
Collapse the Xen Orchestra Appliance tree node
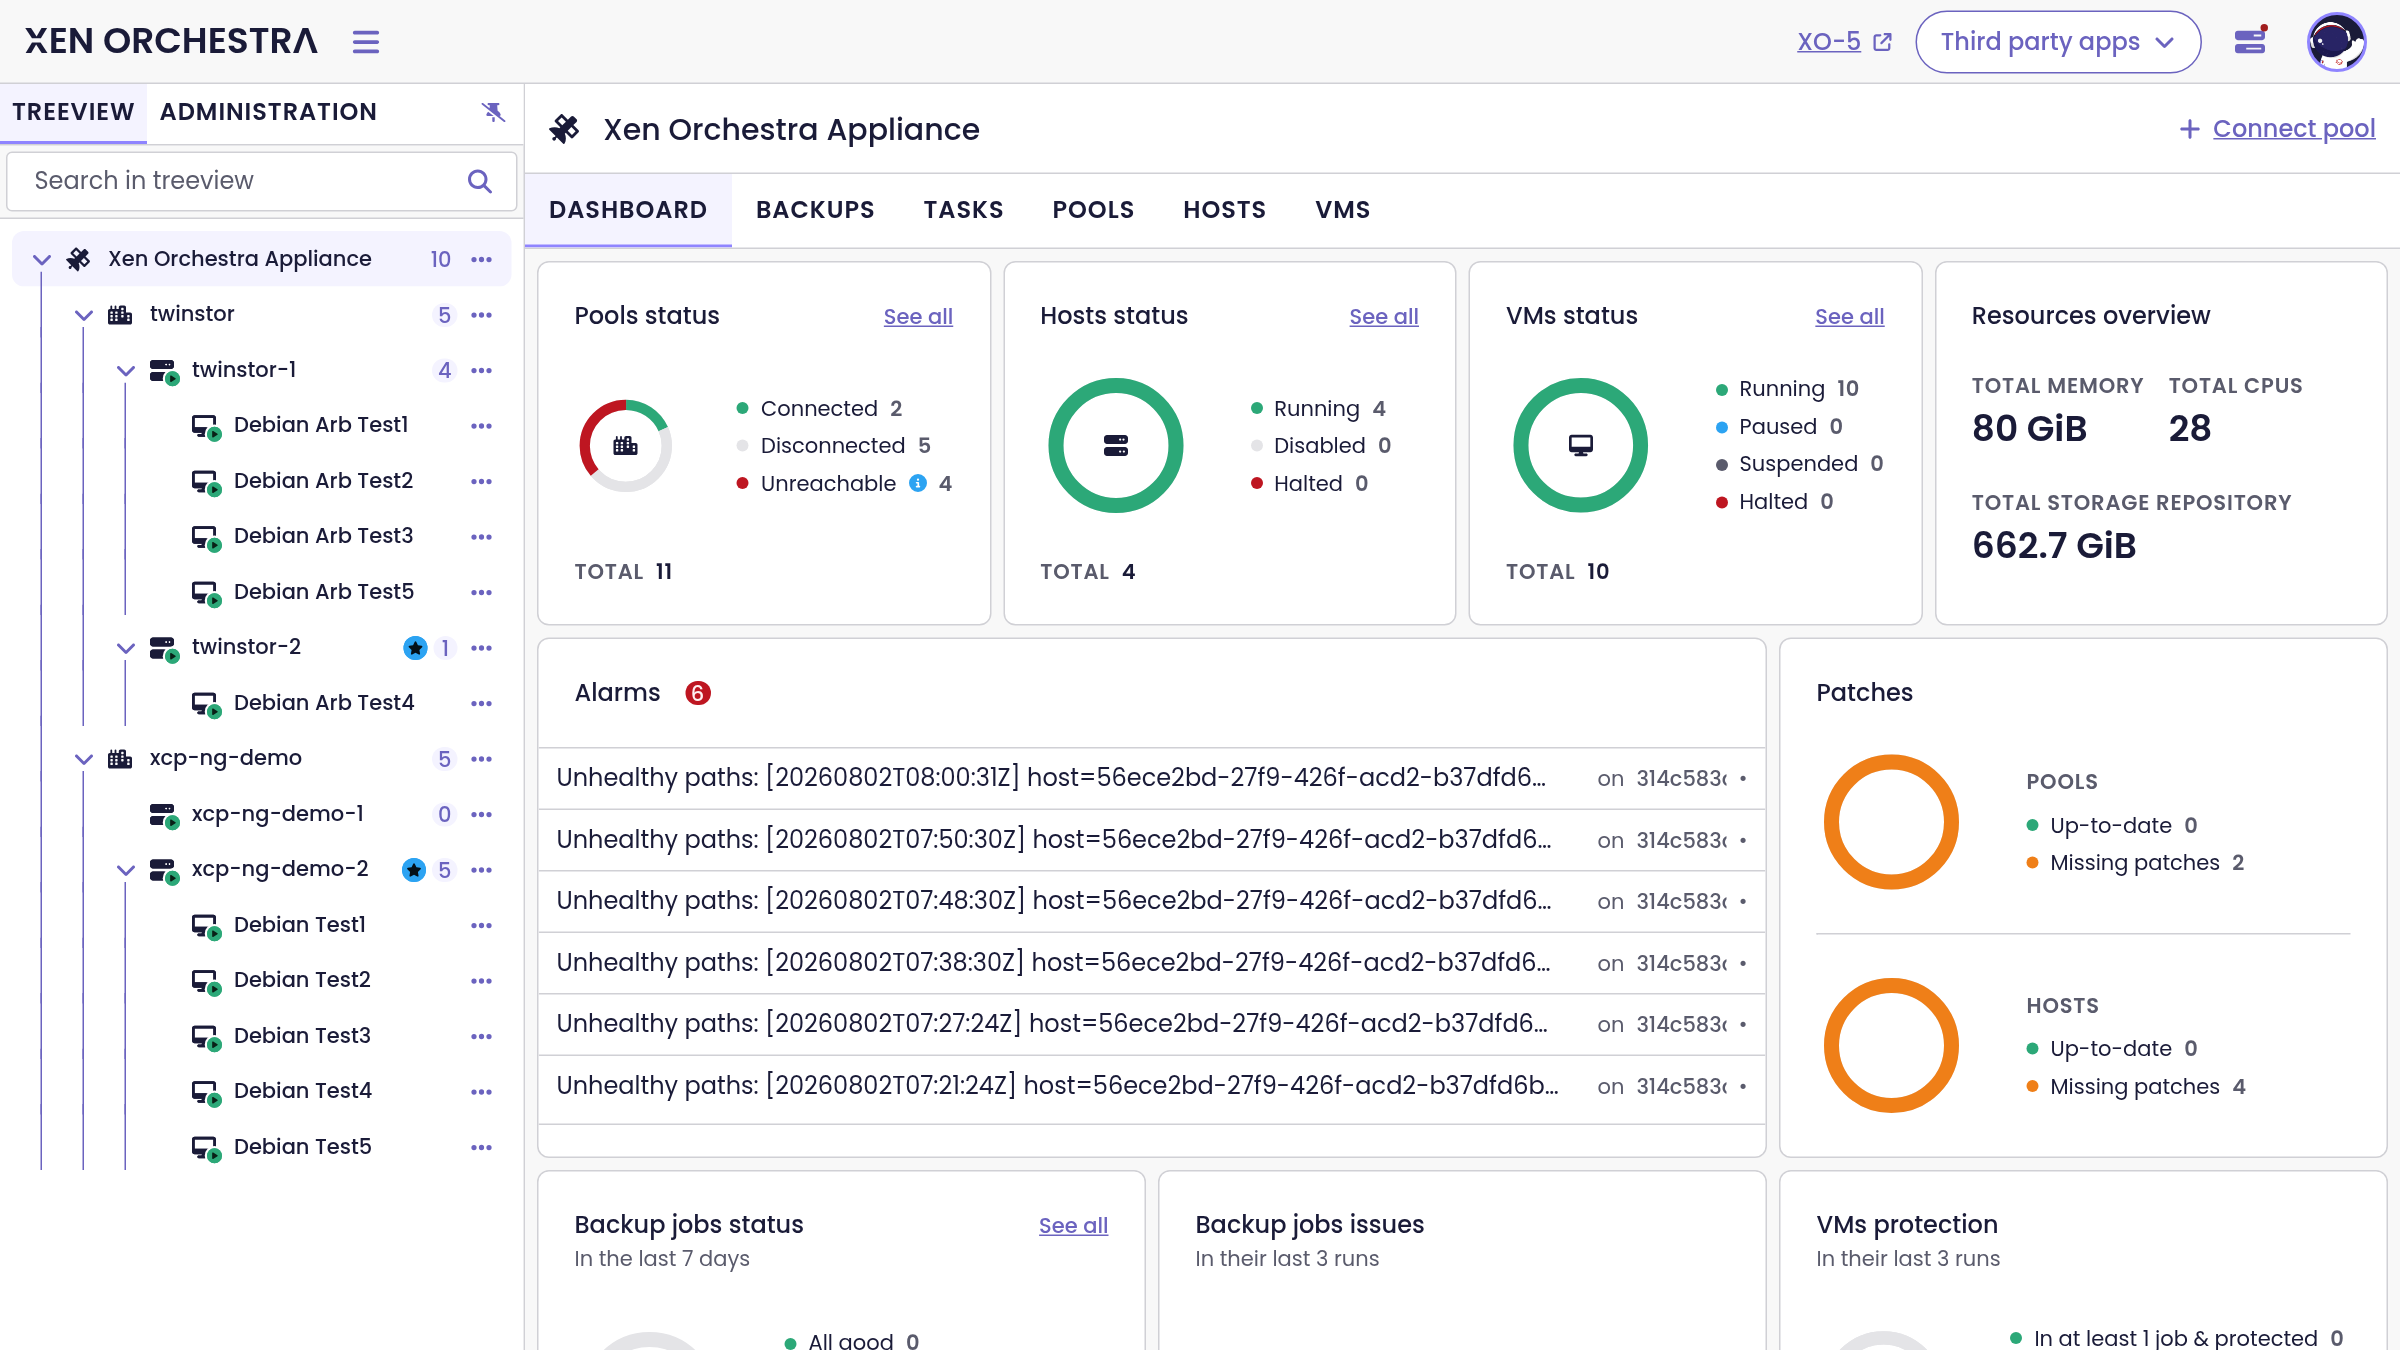pos(42,259)
